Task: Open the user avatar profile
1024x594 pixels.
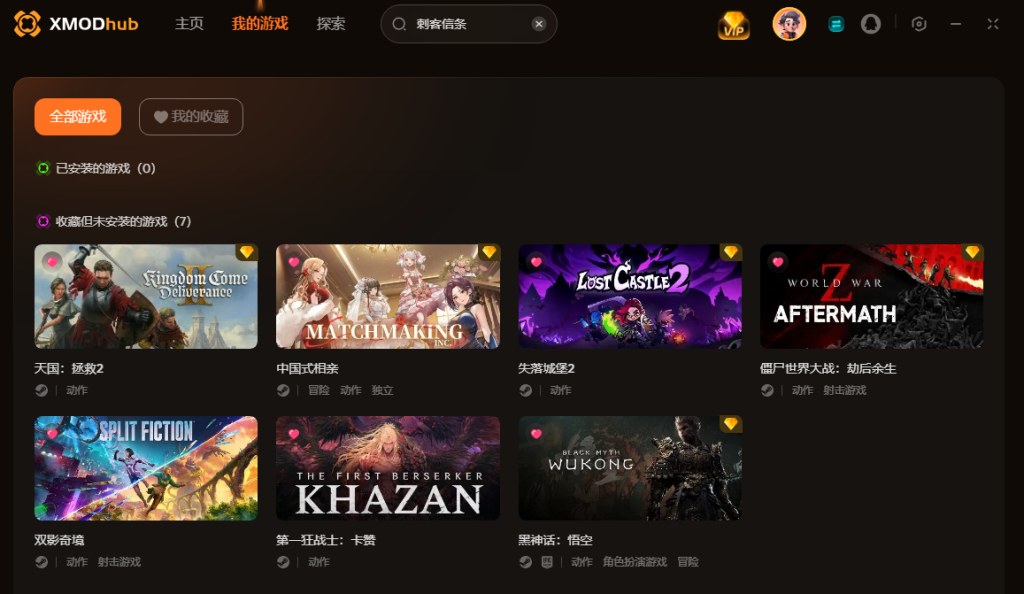Action: click(789, 24)
